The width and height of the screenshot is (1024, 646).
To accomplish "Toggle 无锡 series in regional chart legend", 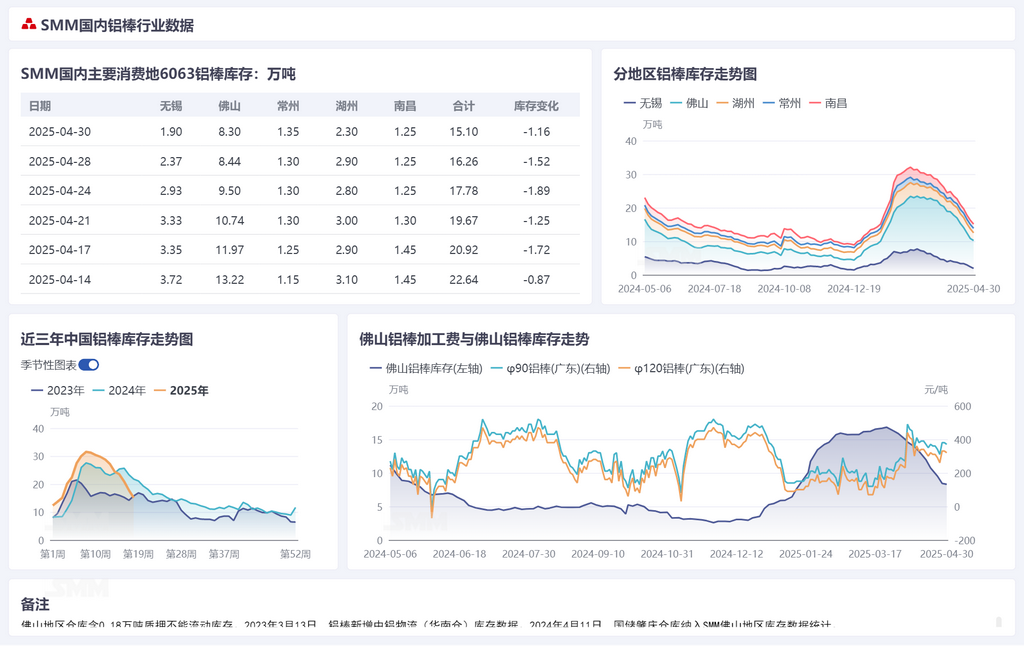I will (643, 103).
